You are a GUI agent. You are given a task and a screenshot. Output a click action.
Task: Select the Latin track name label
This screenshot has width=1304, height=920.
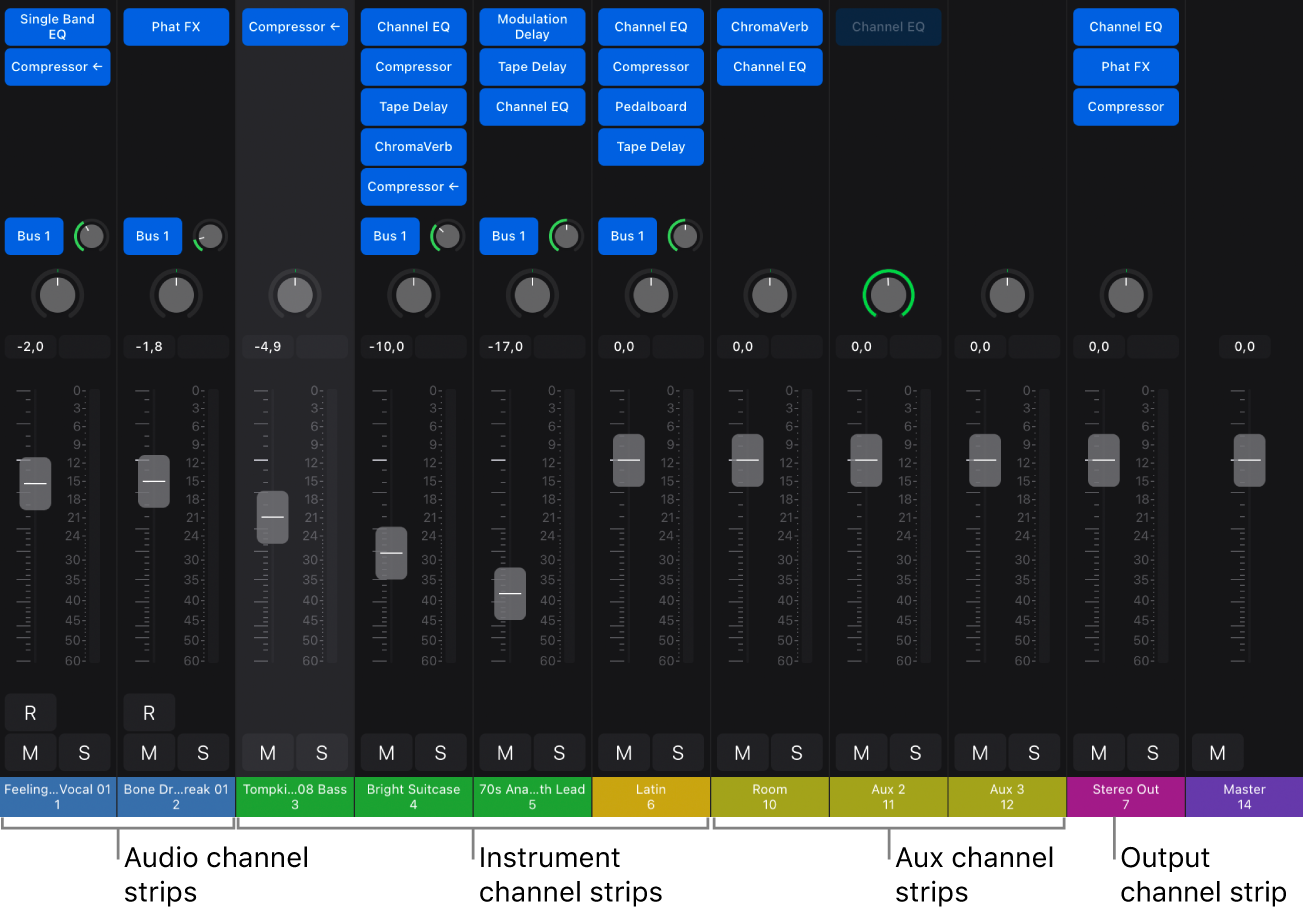[651, 797]
